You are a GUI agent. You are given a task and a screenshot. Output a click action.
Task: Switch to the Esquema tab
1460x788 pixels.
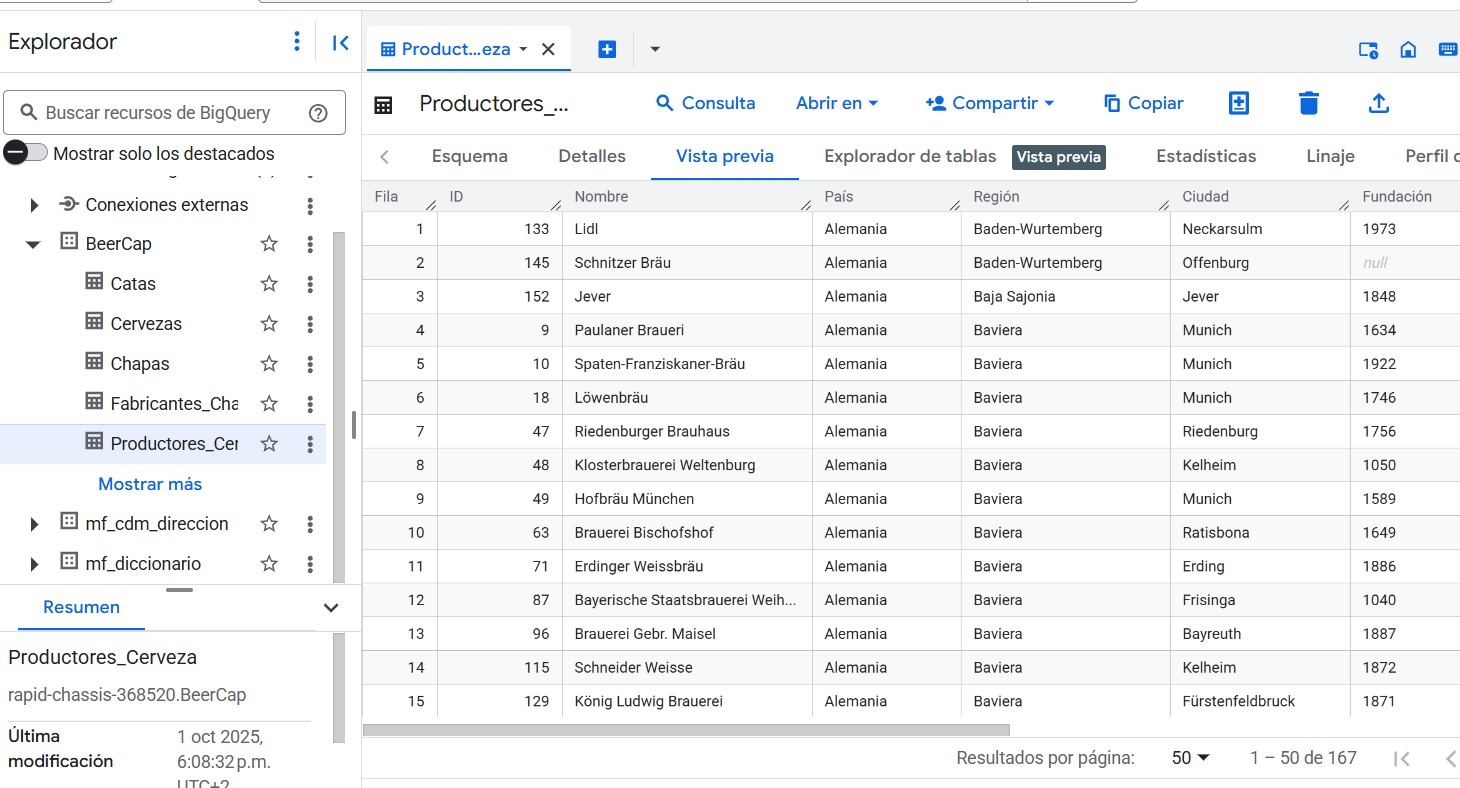click(x=470, y=156)
